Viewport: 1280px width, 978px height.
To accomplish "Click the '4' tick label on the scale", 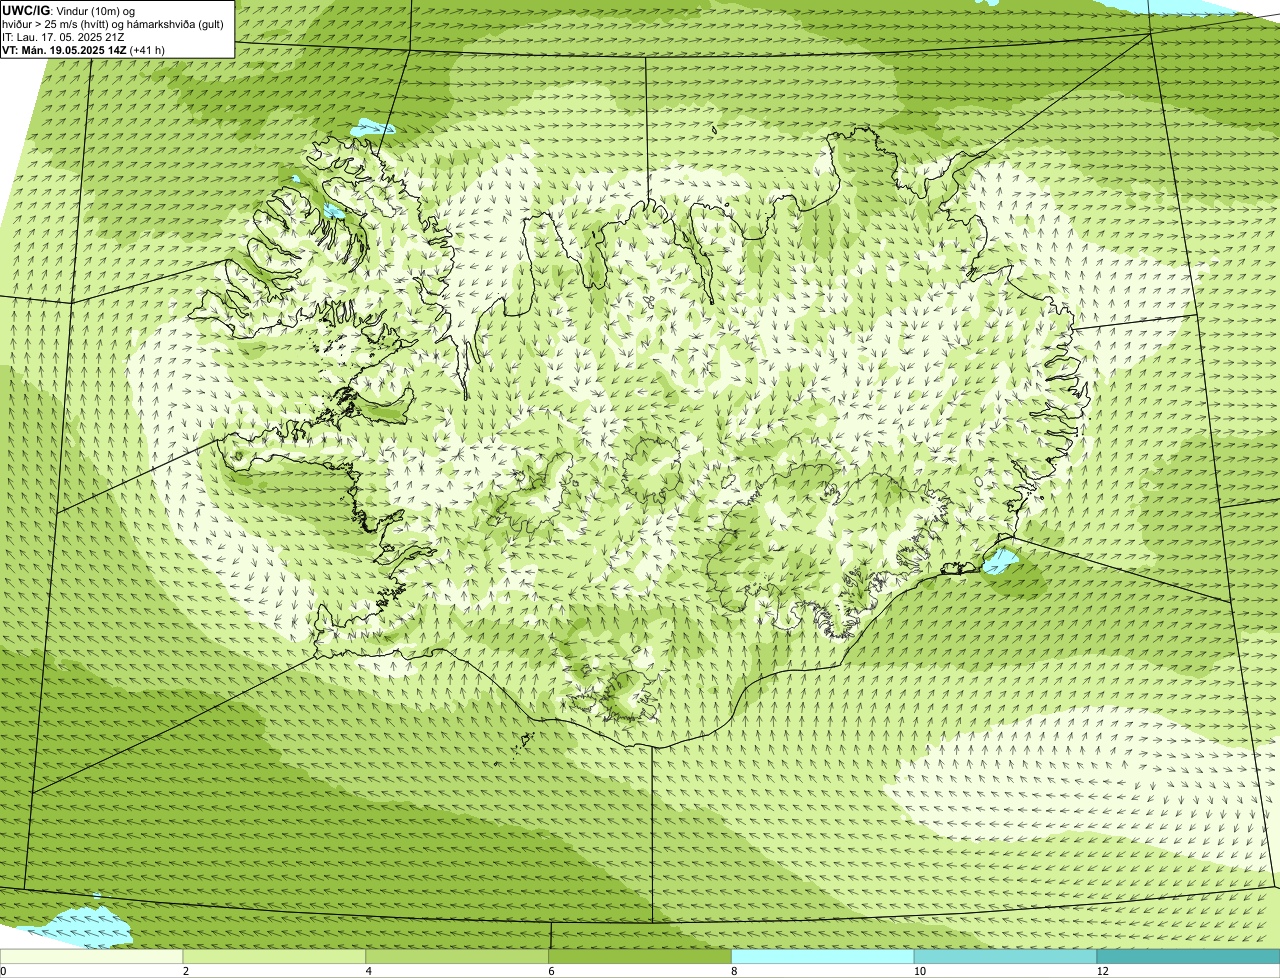I will coord(368,971).
